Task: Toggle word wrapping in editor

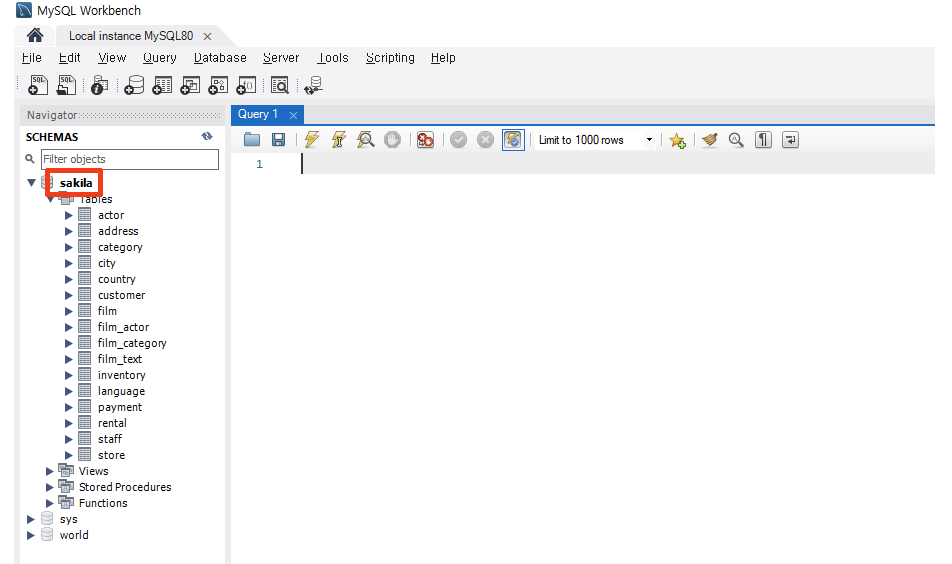Action: [x=790, y=140]
